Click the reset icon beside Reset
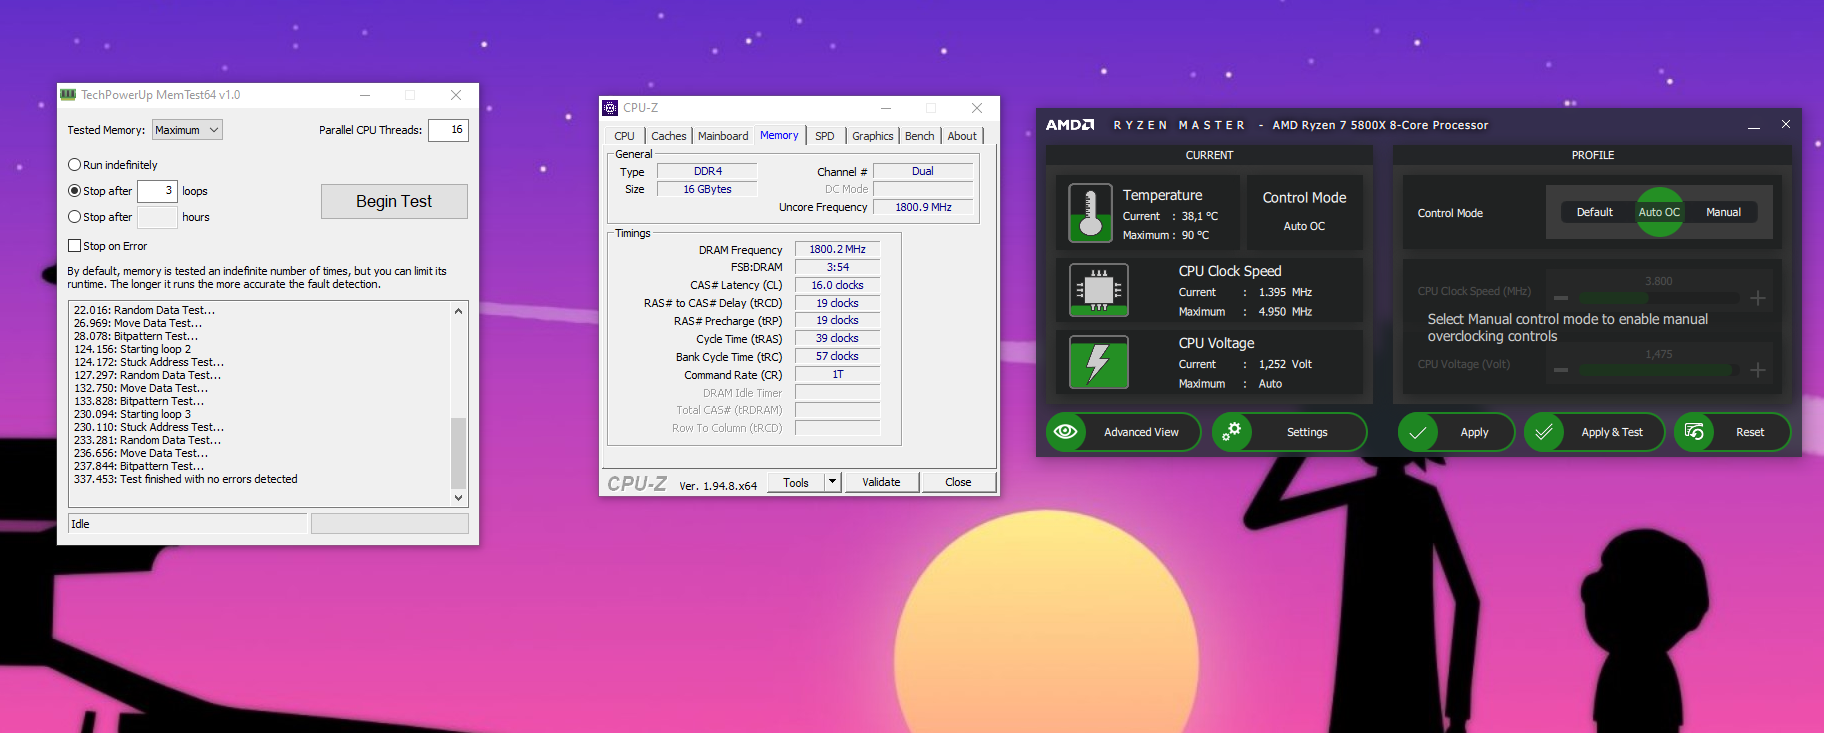 (x=1694, y=432)
